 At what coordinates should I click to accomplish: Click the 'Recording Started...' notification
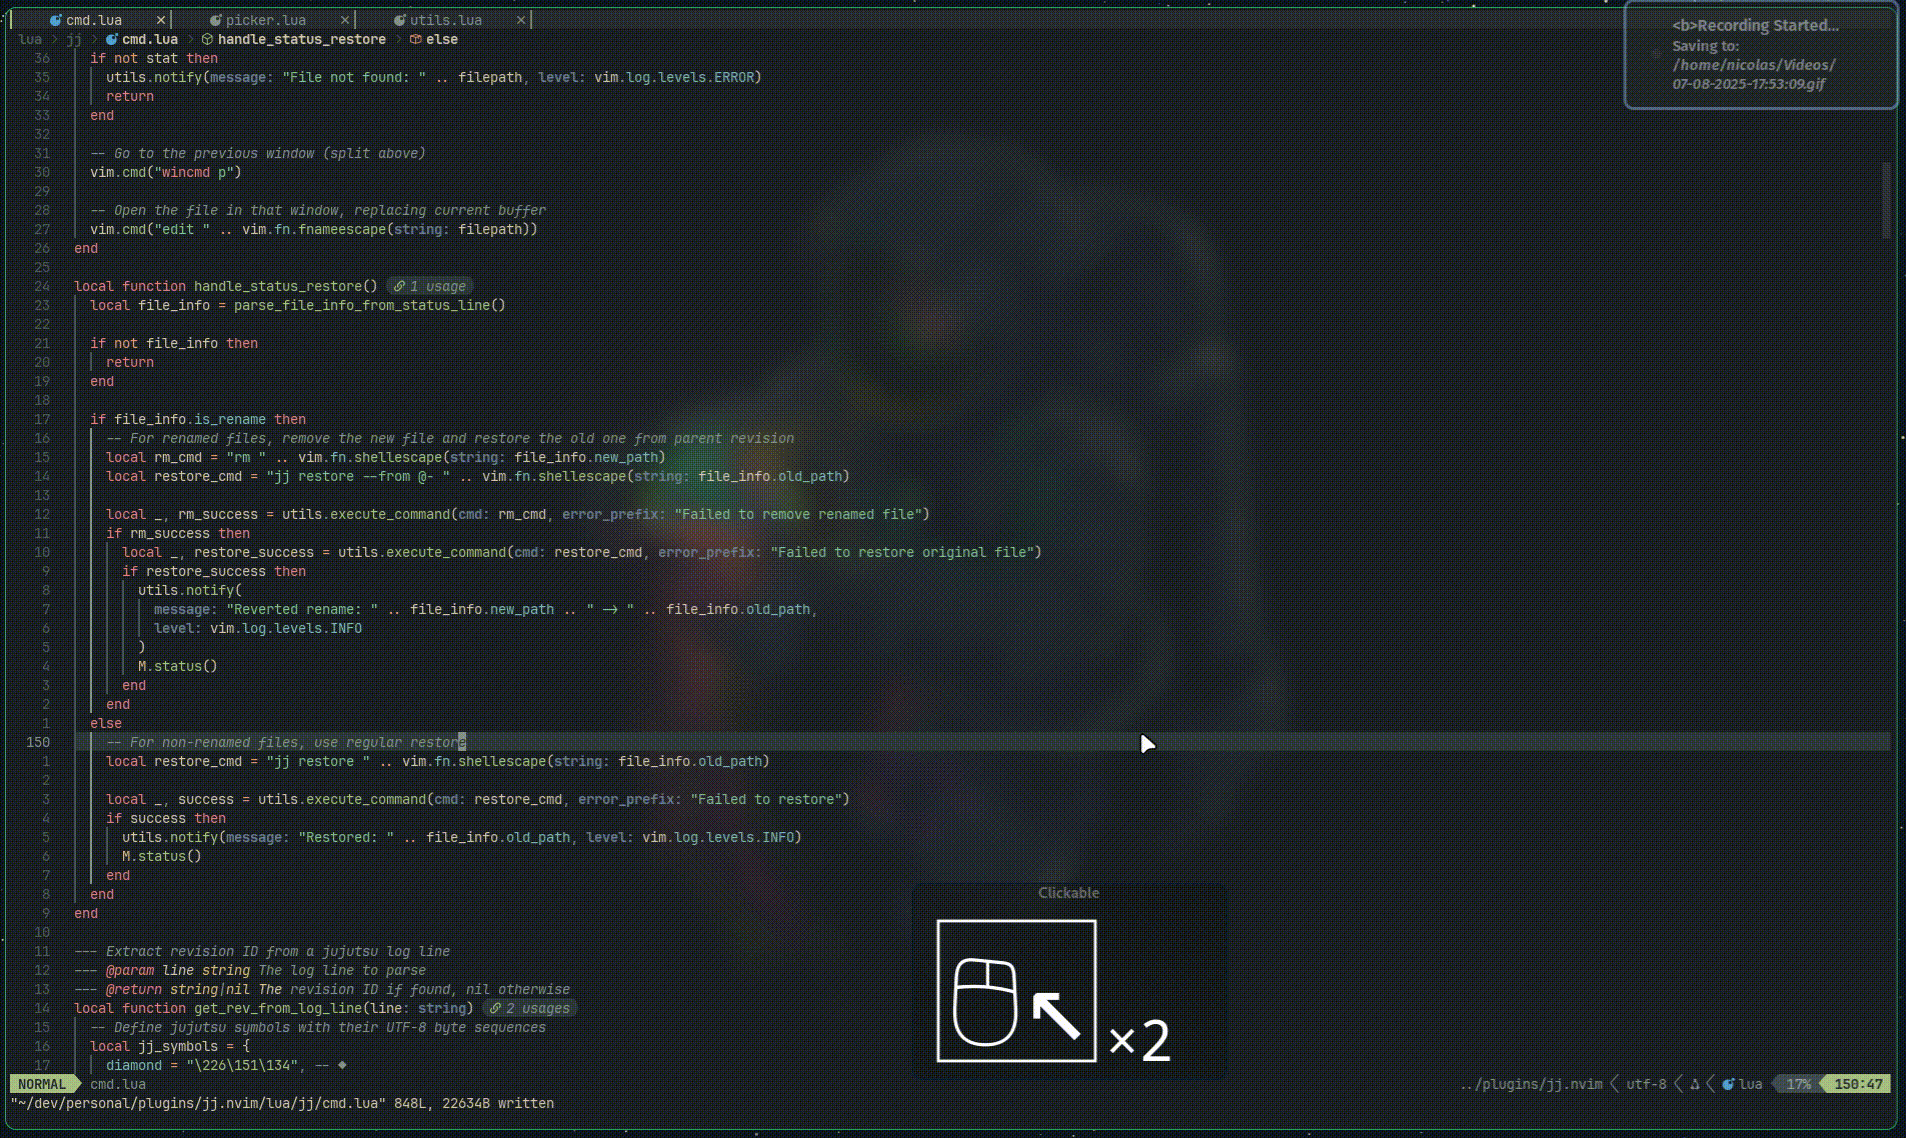1761,55
